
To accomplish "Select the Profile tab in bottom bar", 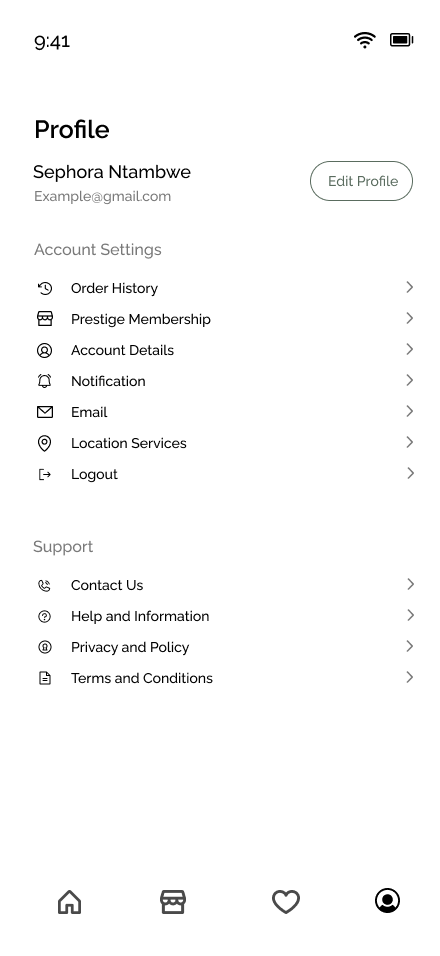I will (387, 901).
